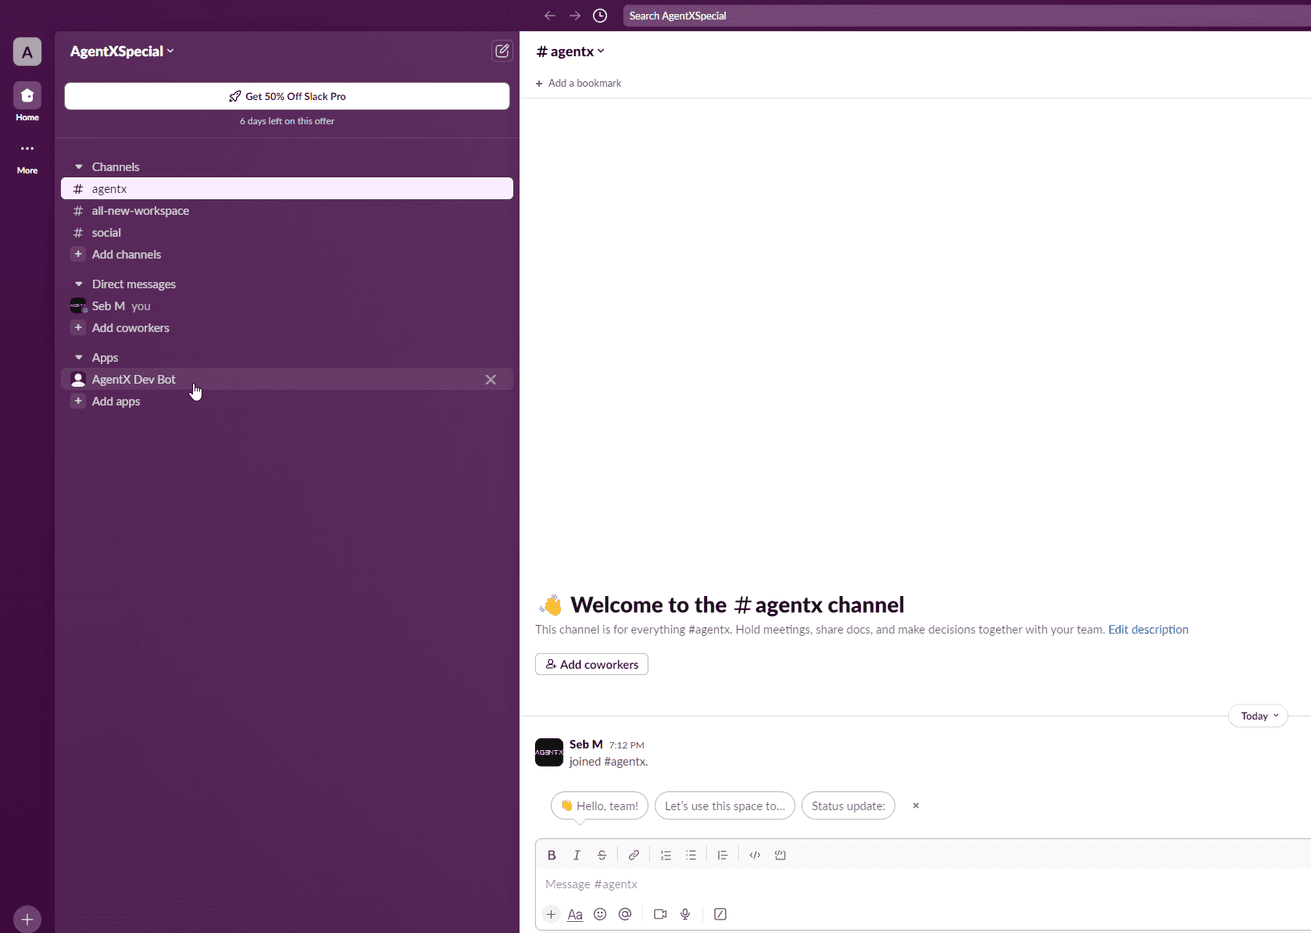Viewport: 1311px width, 933px height.
Task: Open the Home view in sidebar
Action: (x=27, y=102)
